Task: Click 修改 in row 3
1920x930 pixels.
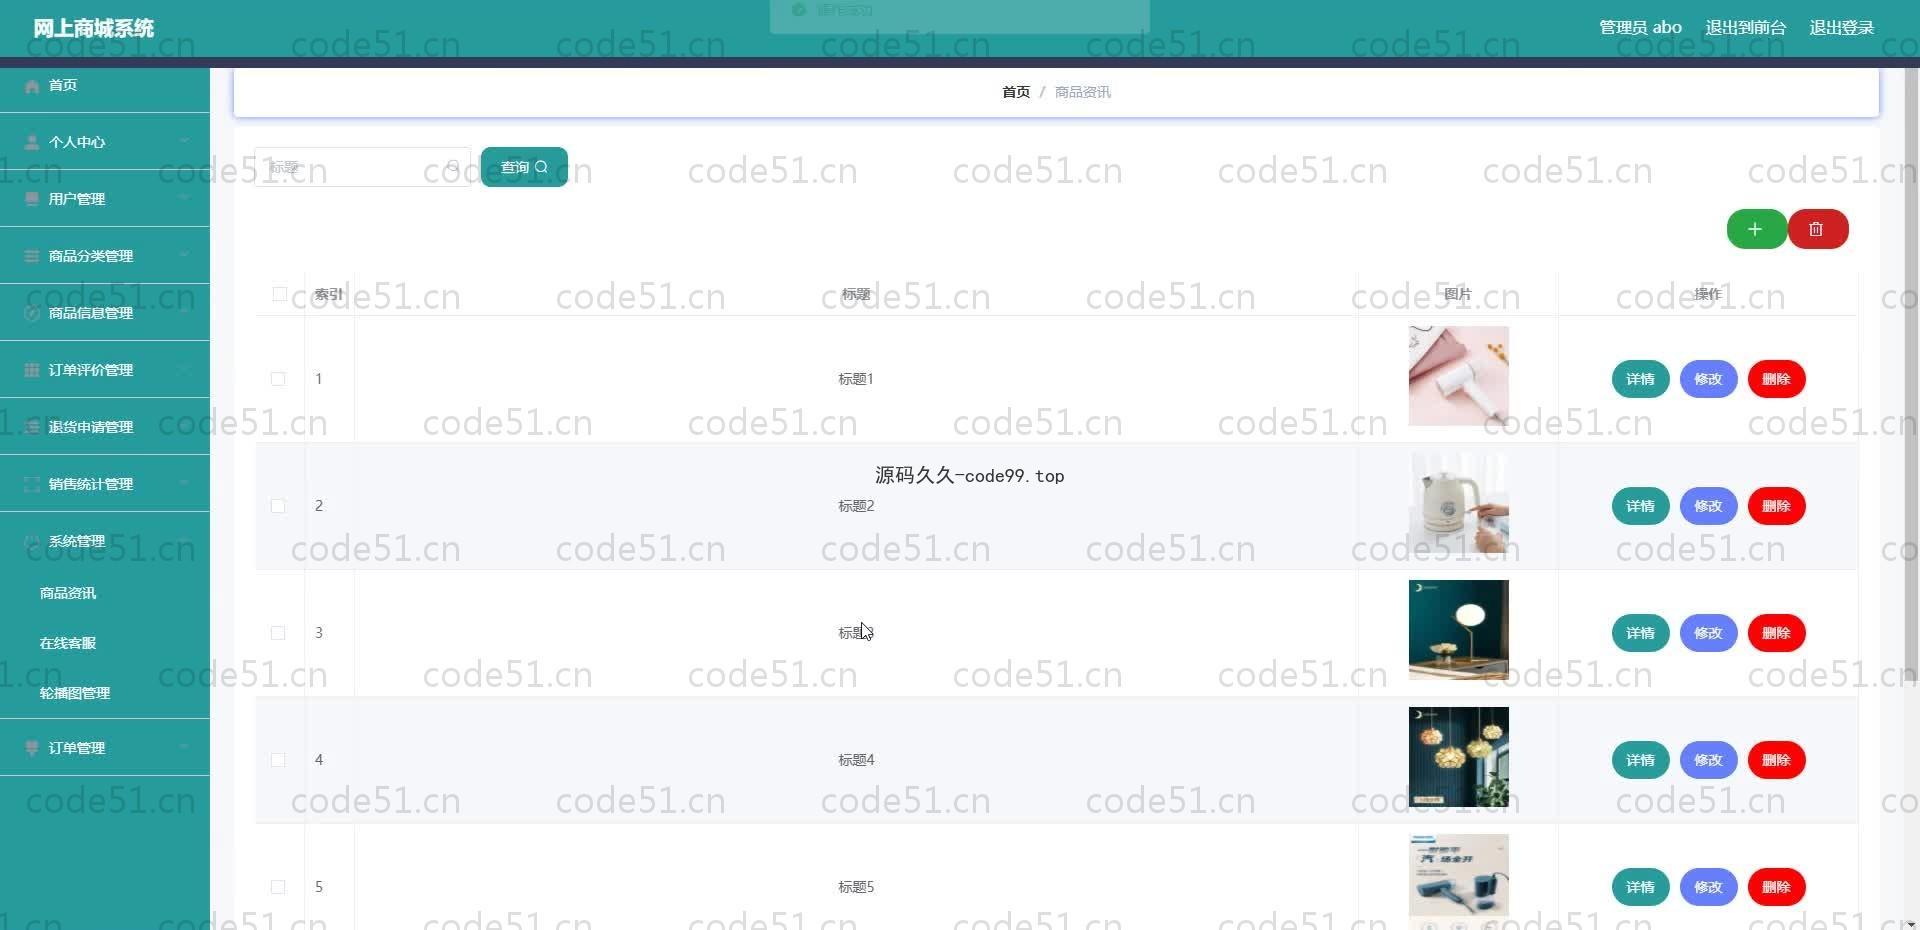Action: click(x=1708, y=633)
